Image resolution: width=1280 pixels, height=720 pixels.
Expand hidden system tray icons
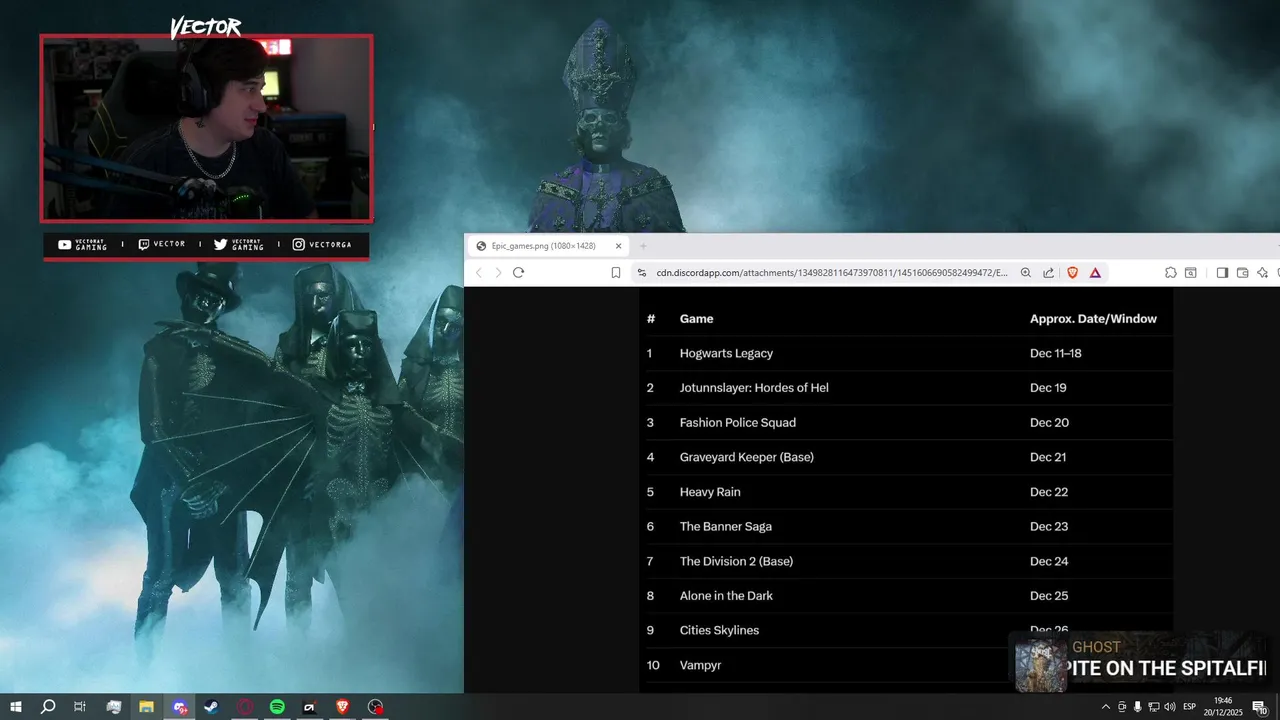[1105, 707]
